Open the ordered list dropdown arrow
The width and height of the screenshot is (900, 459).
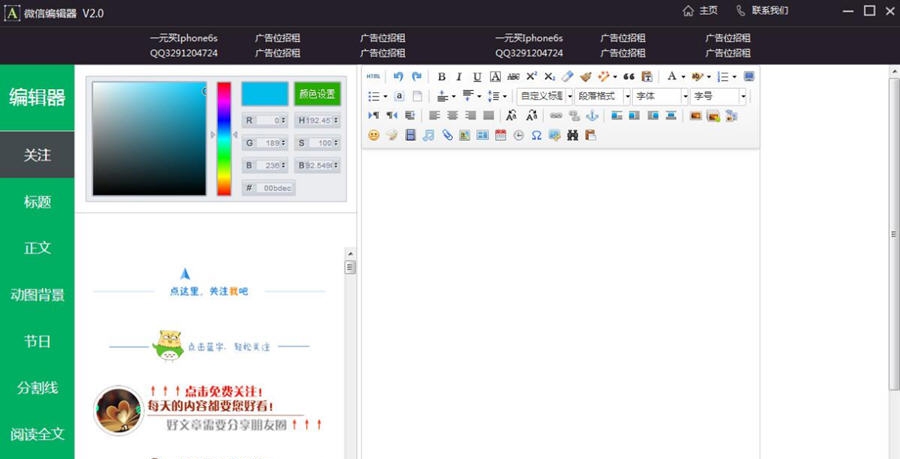[x=734, y=77]
